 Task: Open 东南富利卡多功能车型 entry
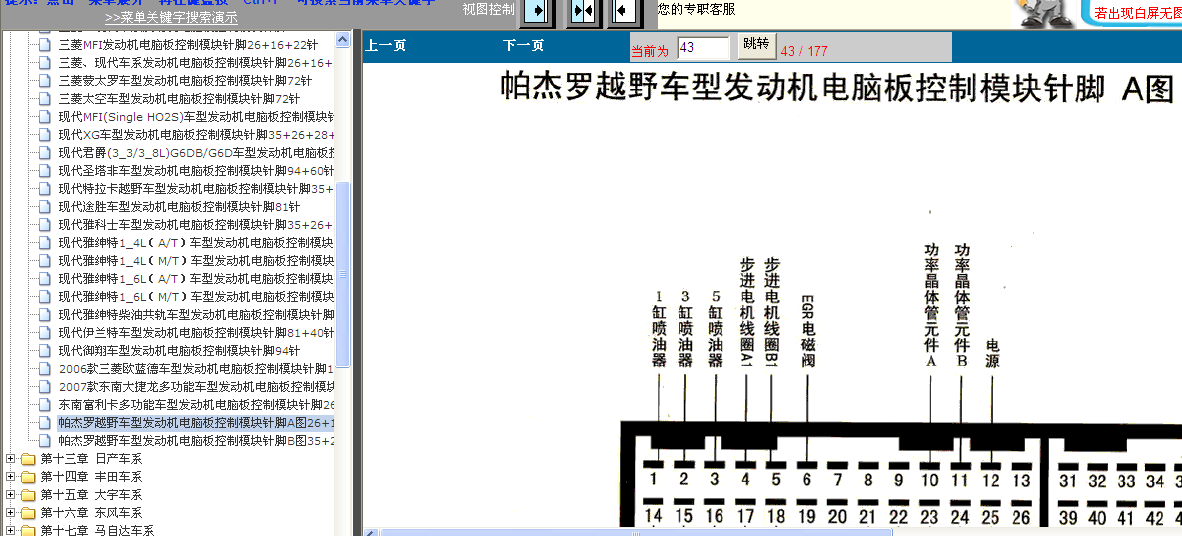[195, 406]
